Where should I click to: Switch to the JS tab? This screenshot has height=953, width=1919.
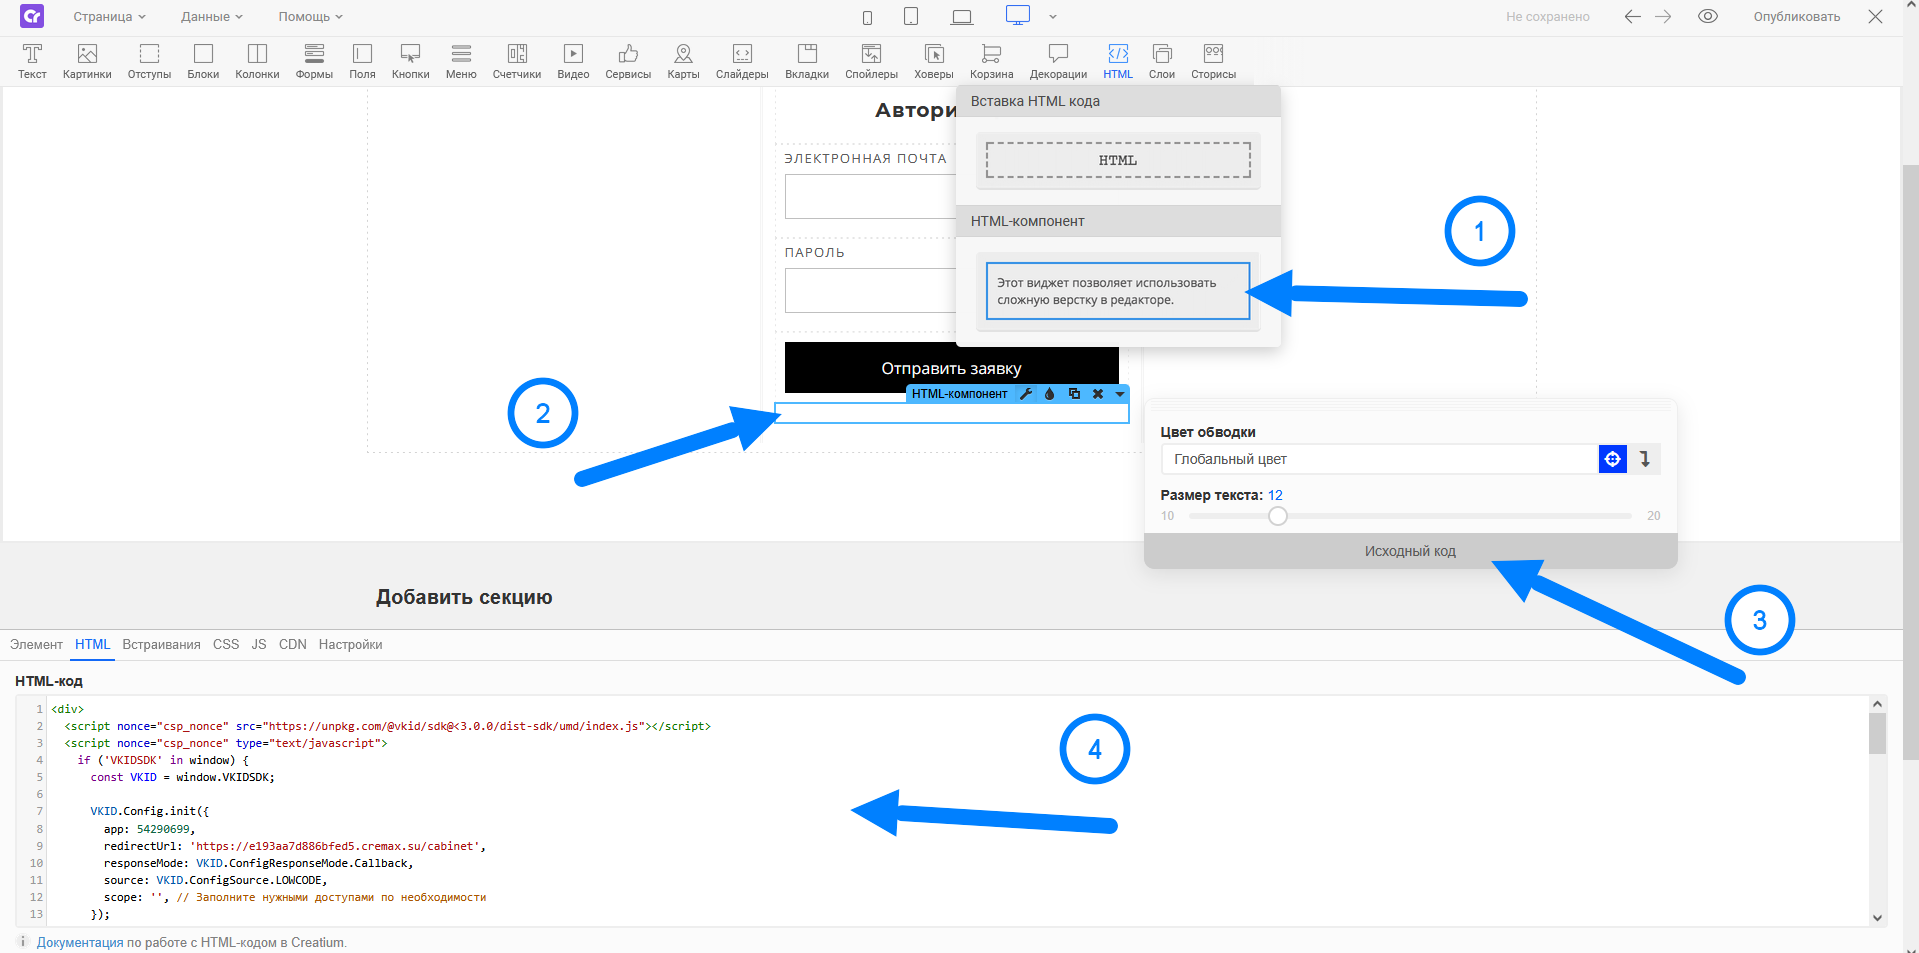click(259, 645)
